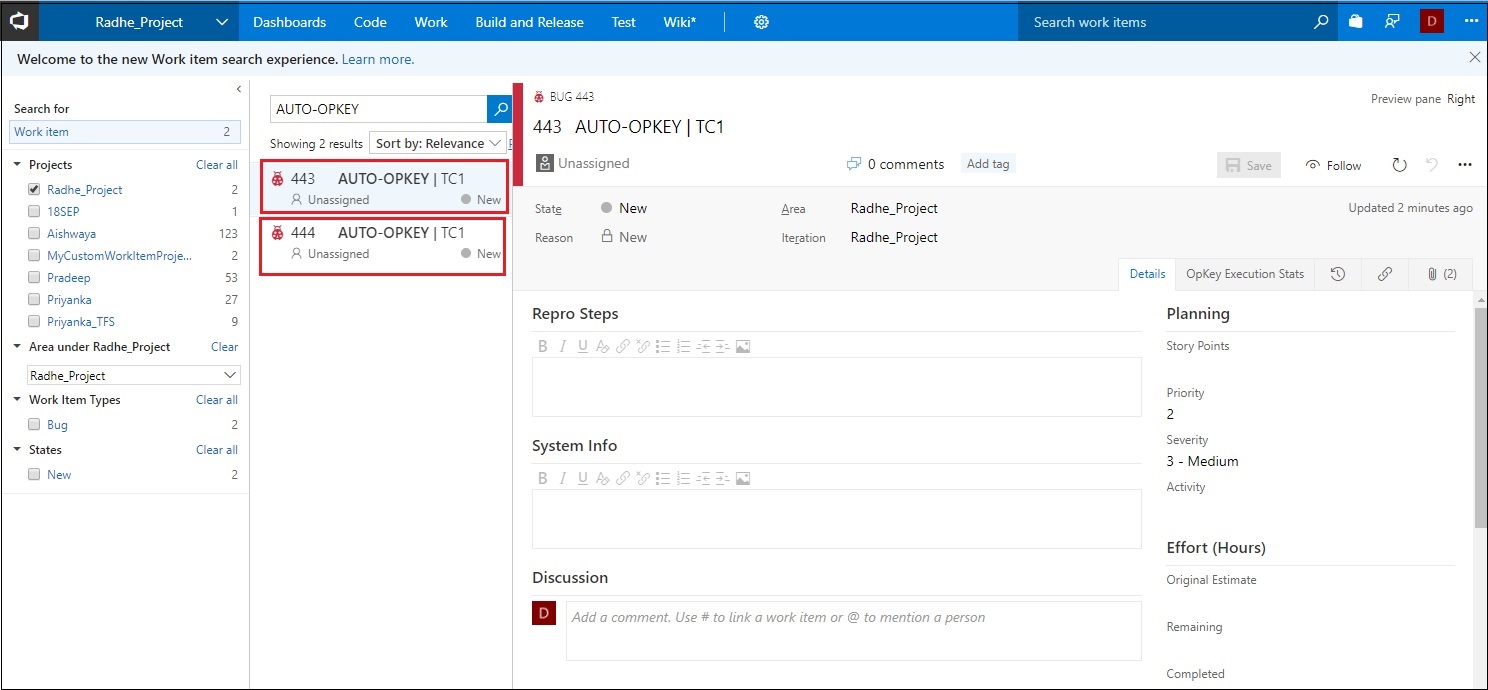This screenshot has height=690, width=1488.
Task: Open the Radhe_Project project selector dropdown
Action: click(x=221, y=22)
